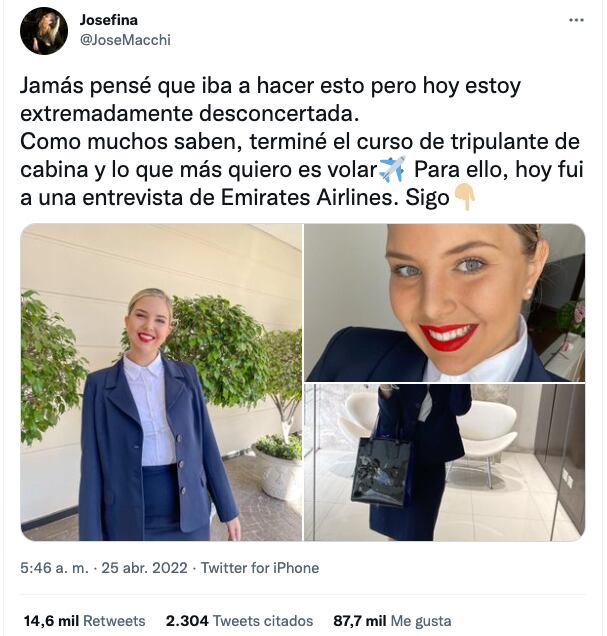This screenshot has height=636, width=607.
Task: Click the airplane emoji in the tweet
Action: [392, 169]
